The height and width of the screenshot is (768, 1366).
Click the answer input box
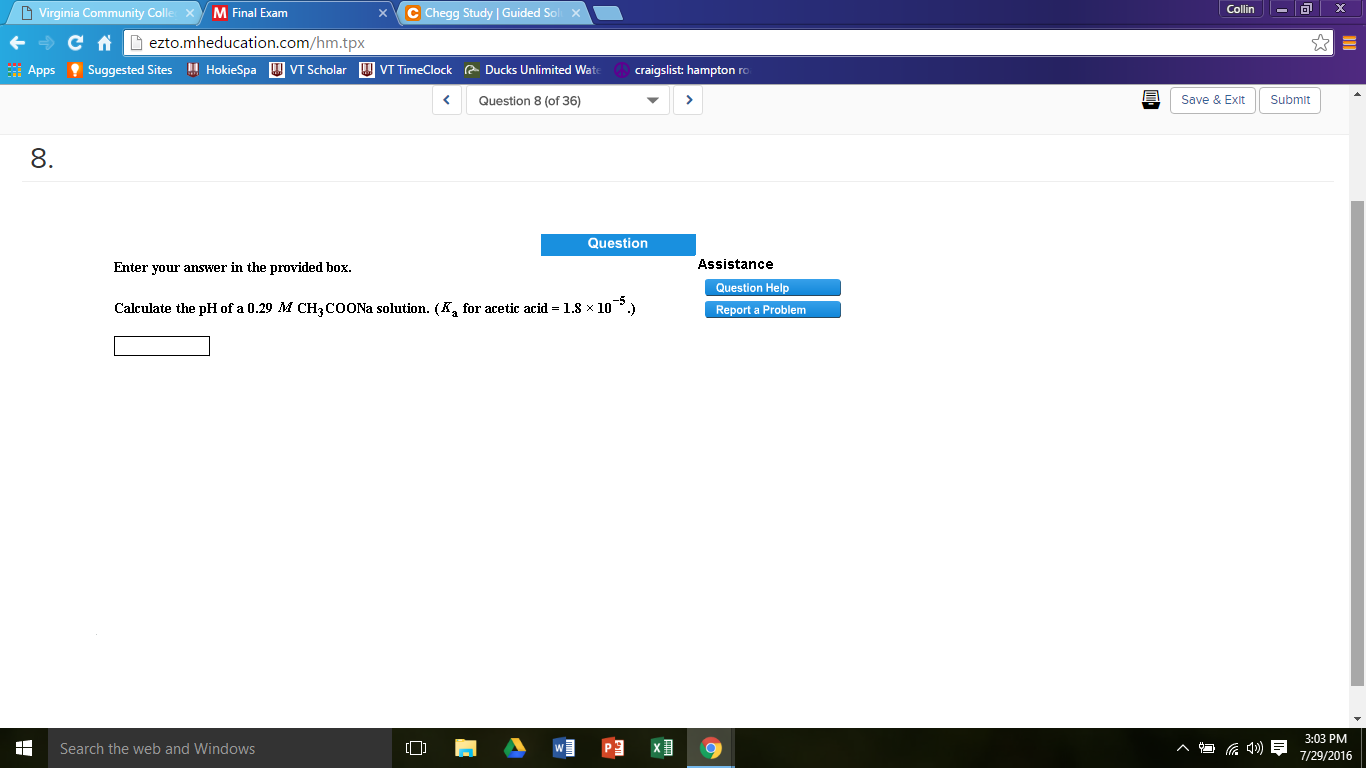[x=161, y=345]
